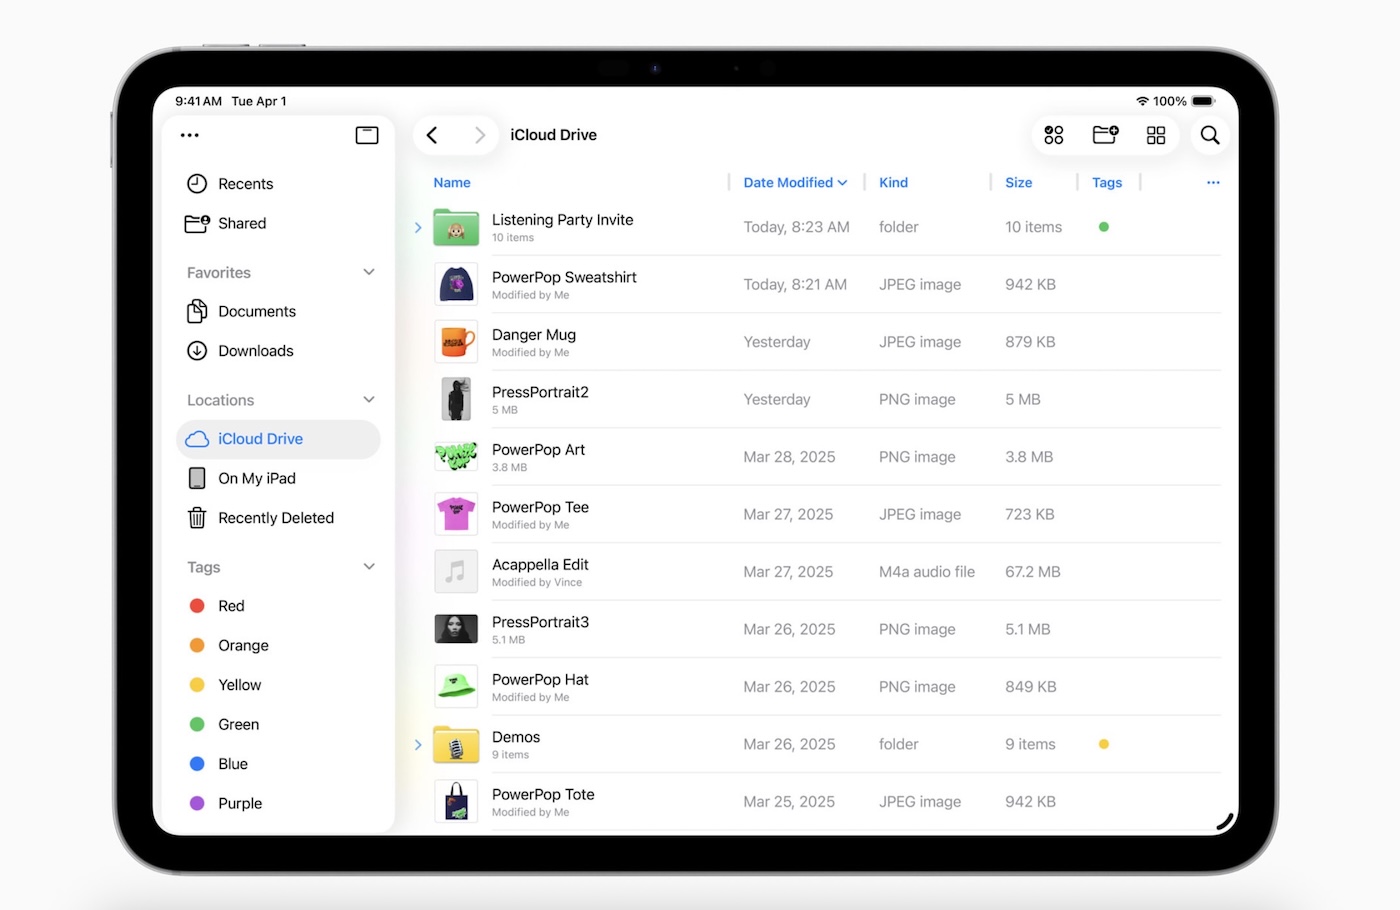This screenshot has height=910, width=1400.
Task: Open Recents in the sidebar
Action: click(245, 184)
